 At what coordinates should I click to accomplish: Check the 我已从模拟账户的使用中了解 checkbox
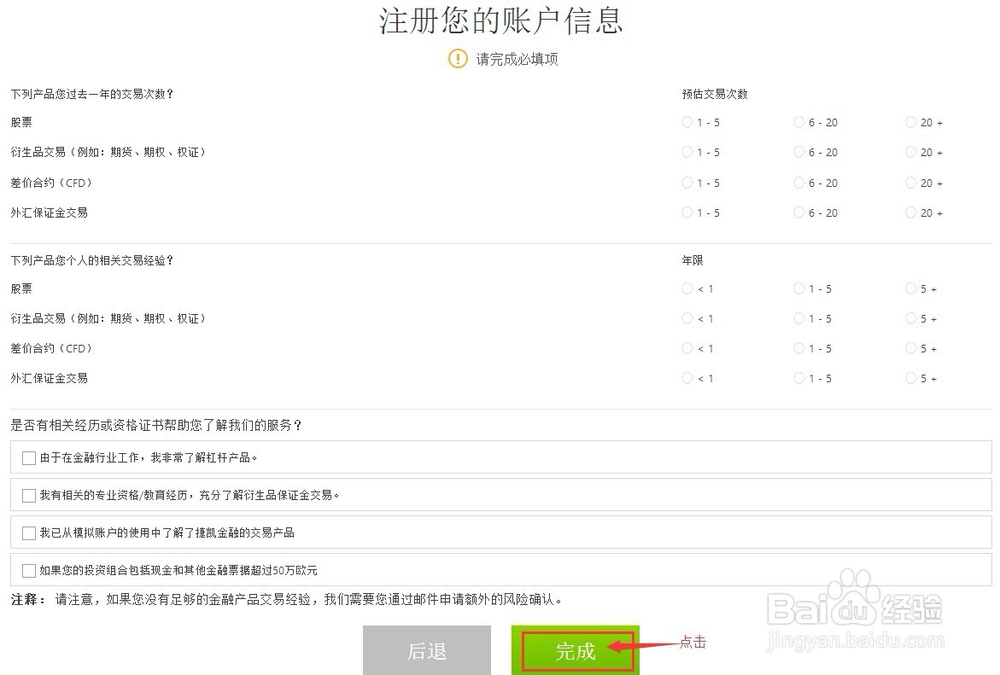pyautogui.click(x=29, y=533)
